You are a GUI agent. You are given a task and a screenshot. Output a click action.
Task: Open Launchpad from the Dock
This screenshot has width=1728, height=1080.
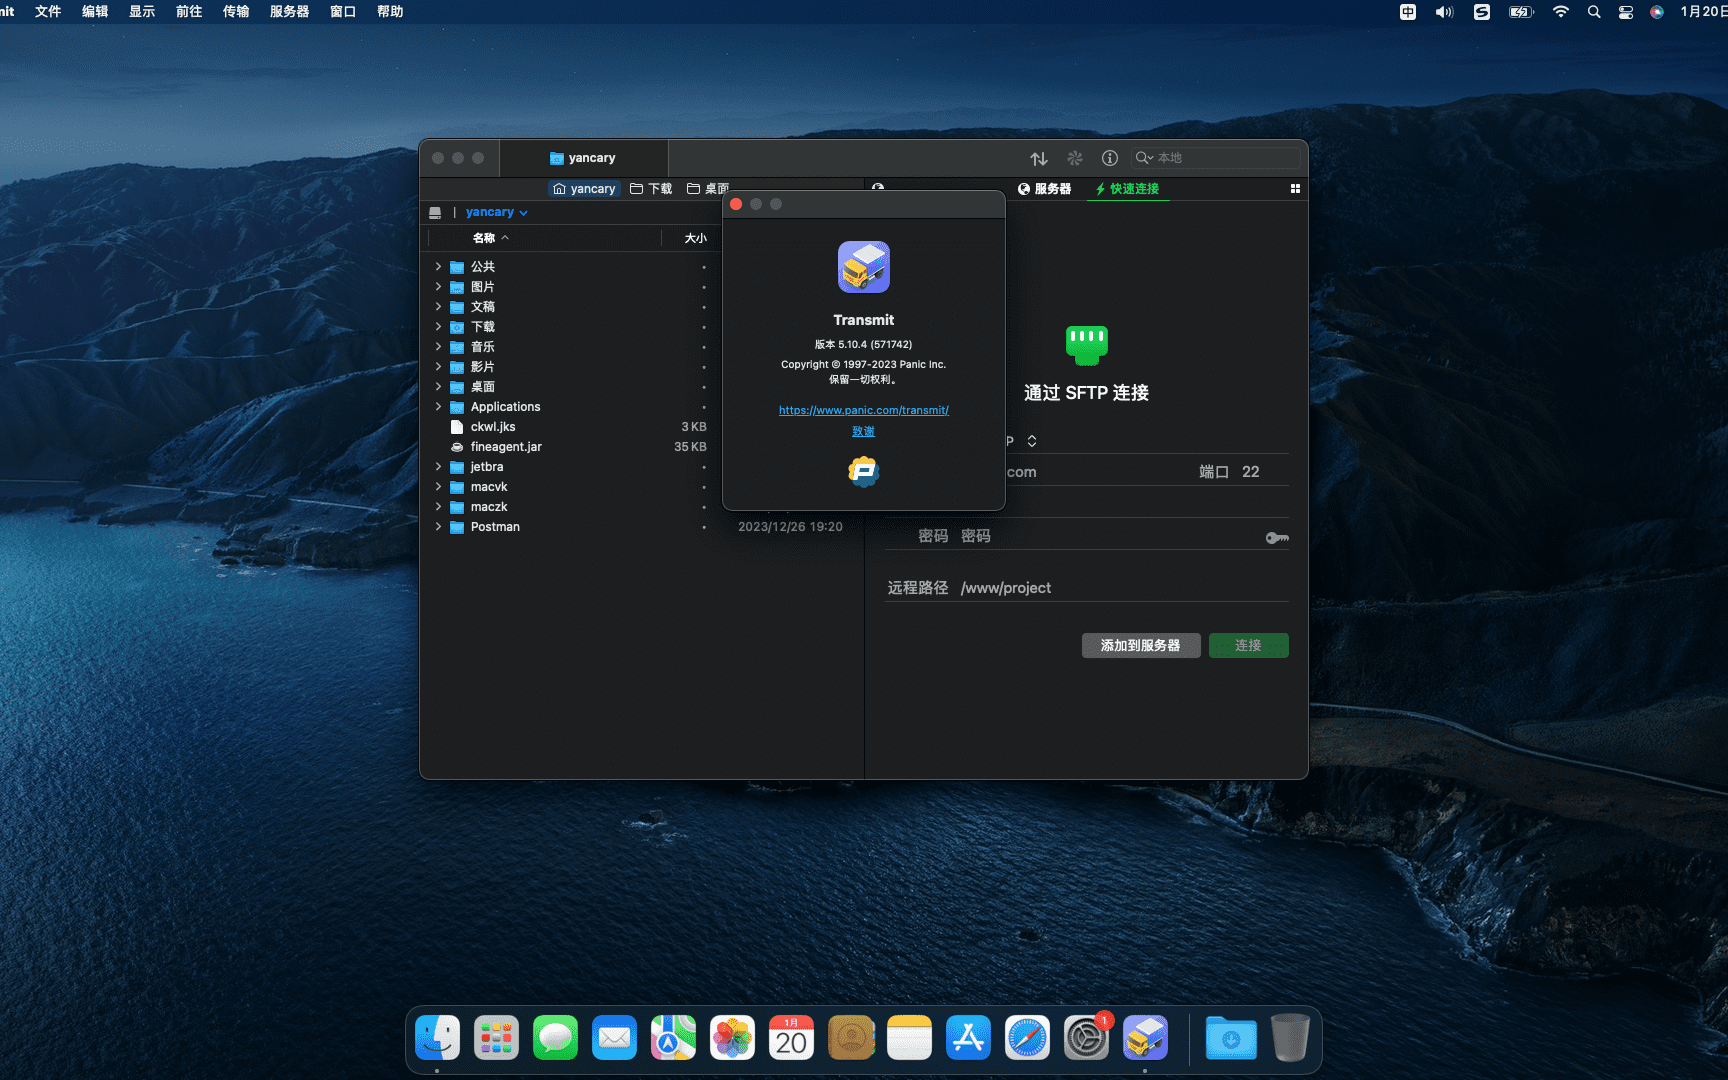pyautogui.click(x=496, y=1038)
